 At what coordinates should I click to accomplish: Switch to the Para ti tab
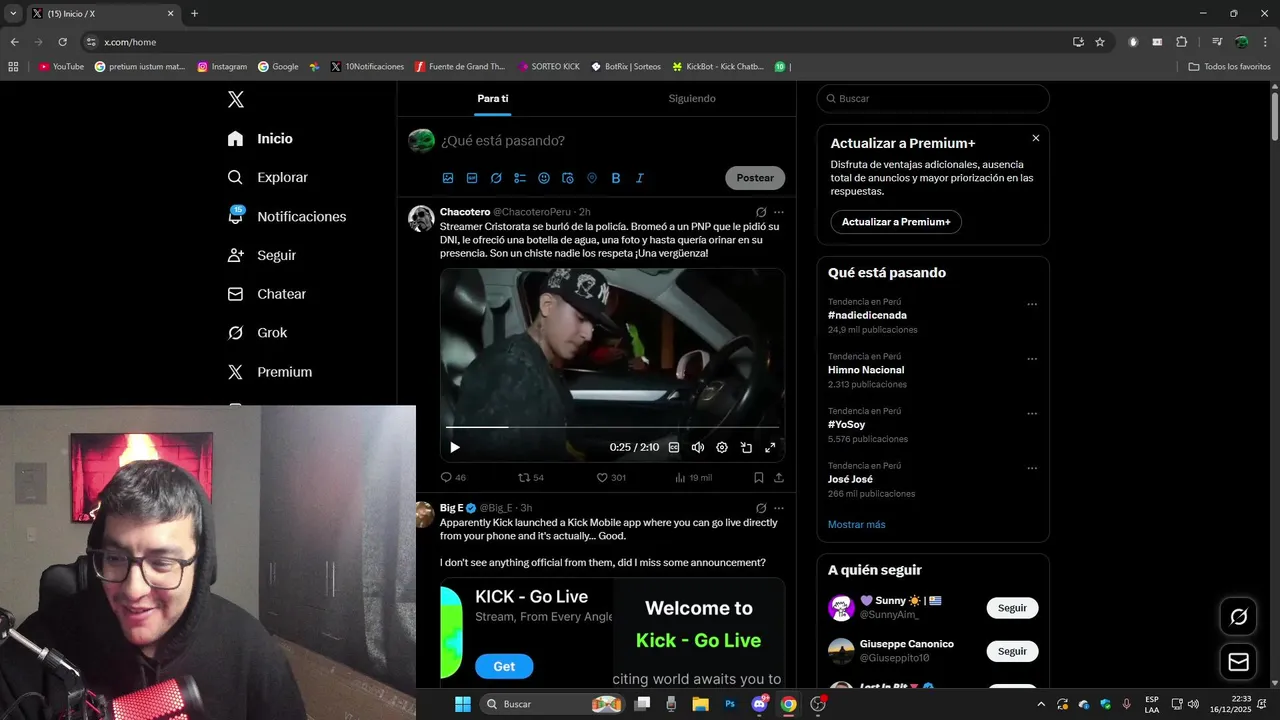(493, 98)
